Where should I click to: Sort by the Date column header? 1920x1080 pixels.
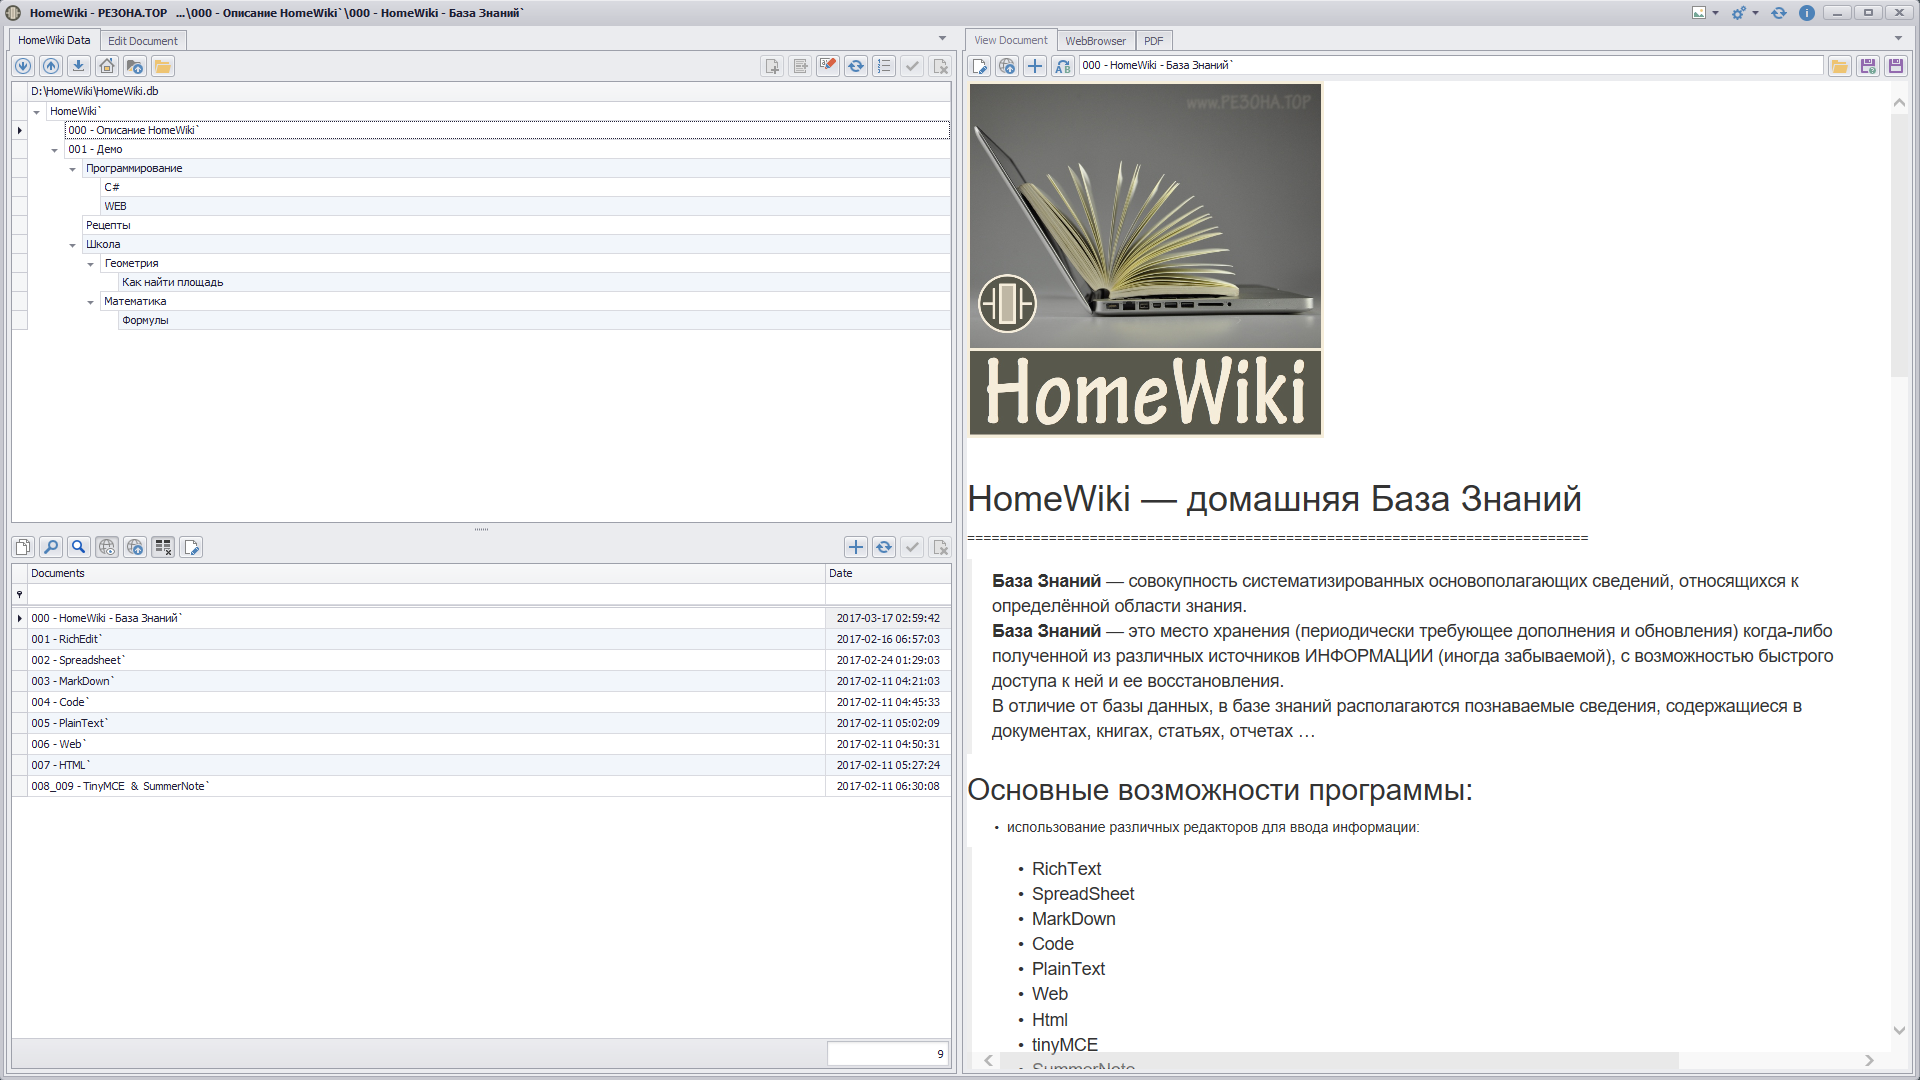(x=888, y=573)
